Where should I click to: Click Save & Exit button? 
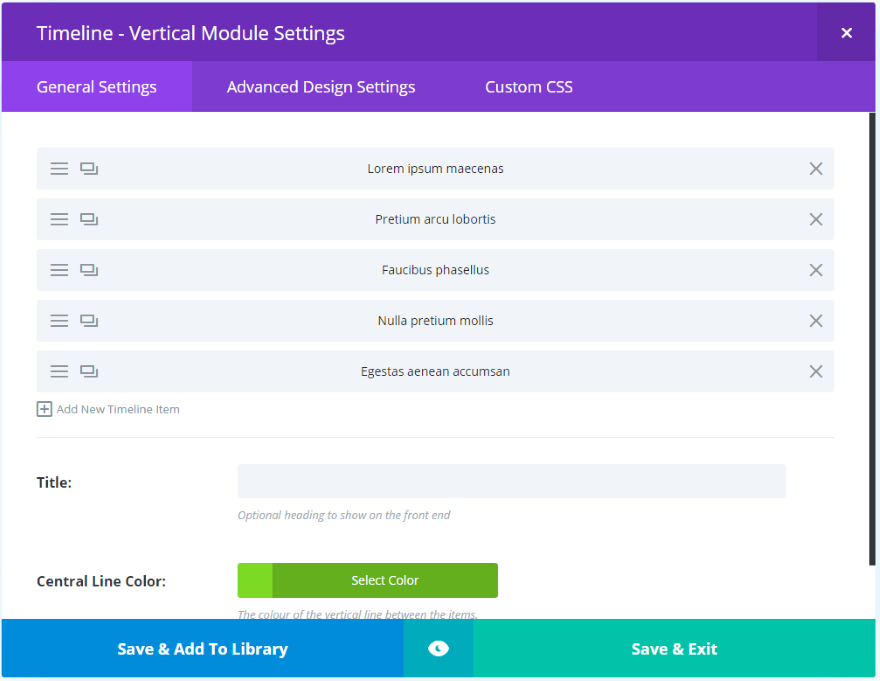click(x=674, y=648)
